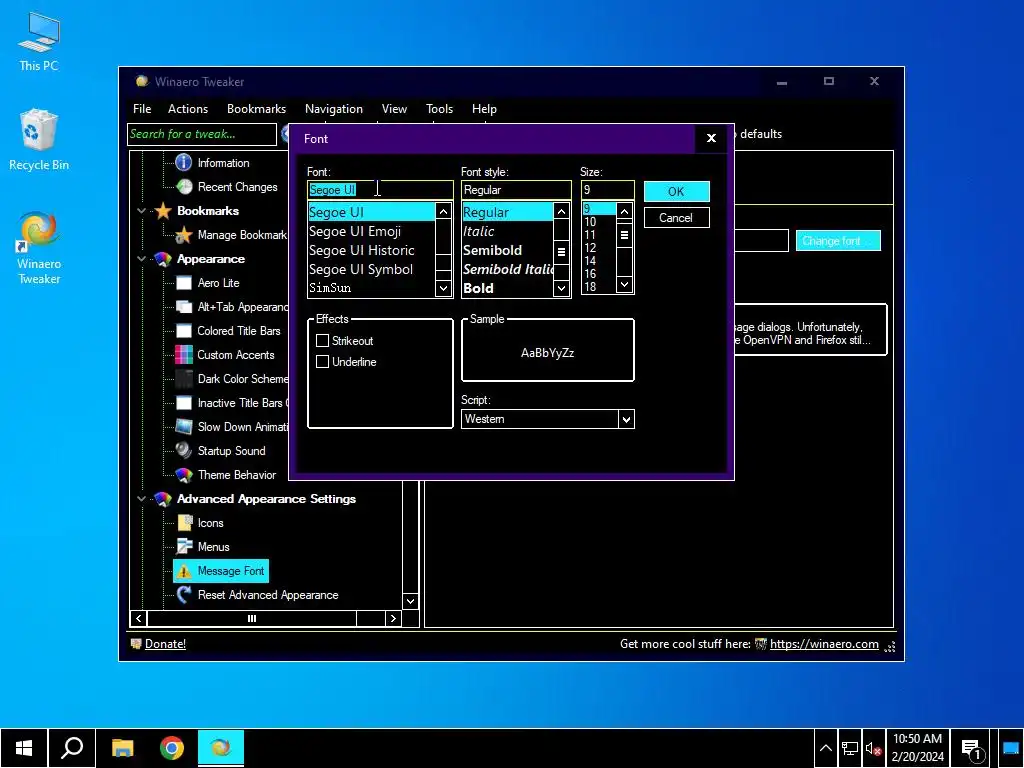The height and width of the screenshot is (768, 1024).
Task: Click the Size list scrollbar thumb
Action: click(x=624, y=234)
